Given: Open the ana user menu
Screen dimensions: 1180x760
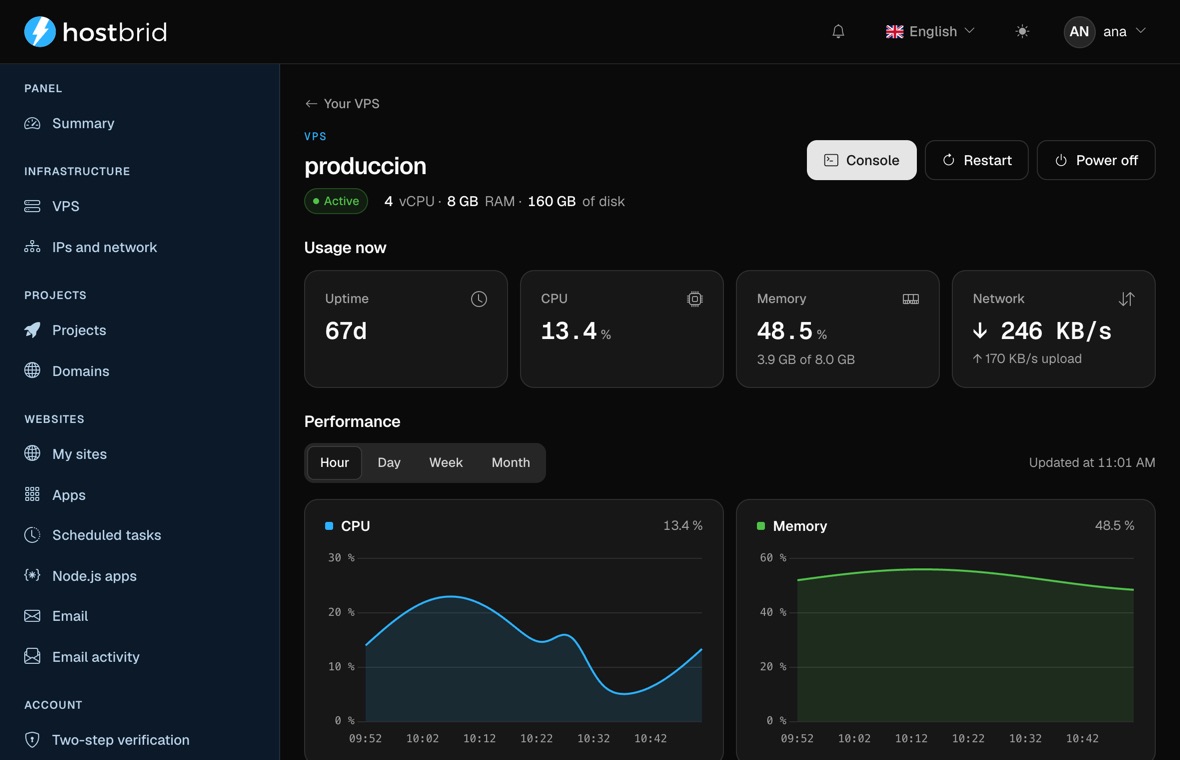Looking at the screenshot, I should click(x=1105, y=32).
